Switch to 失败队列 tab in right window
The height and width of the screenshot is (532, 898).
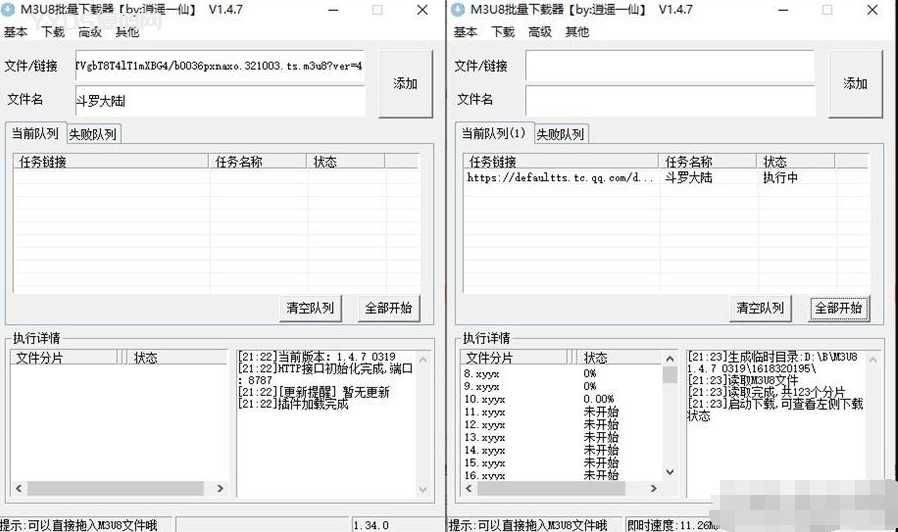point(560,135)
